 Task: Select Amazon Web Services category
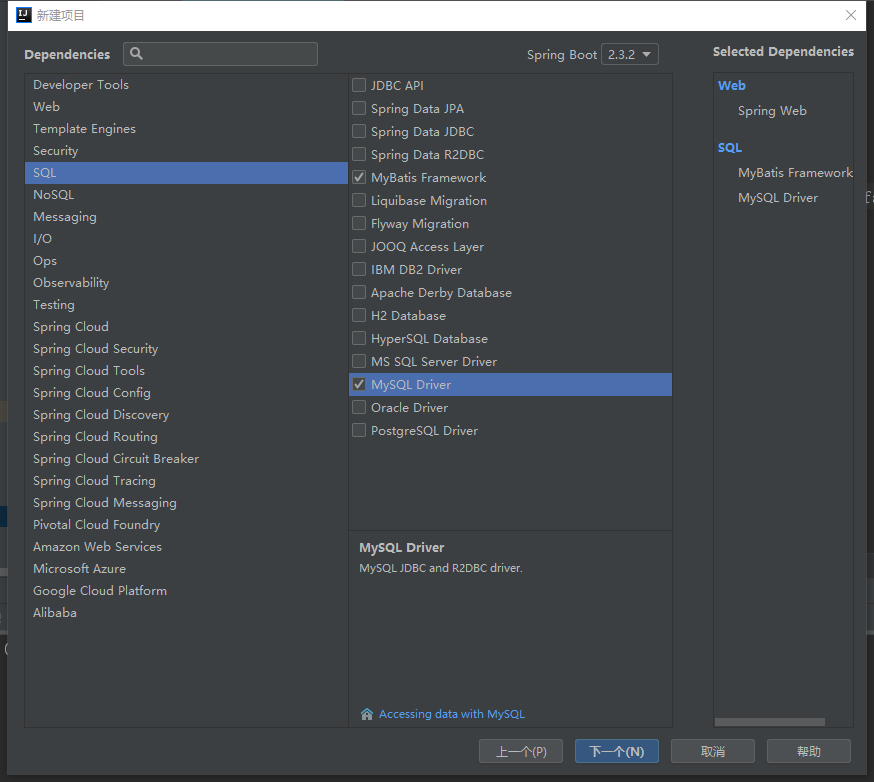(x=186, y=547)
